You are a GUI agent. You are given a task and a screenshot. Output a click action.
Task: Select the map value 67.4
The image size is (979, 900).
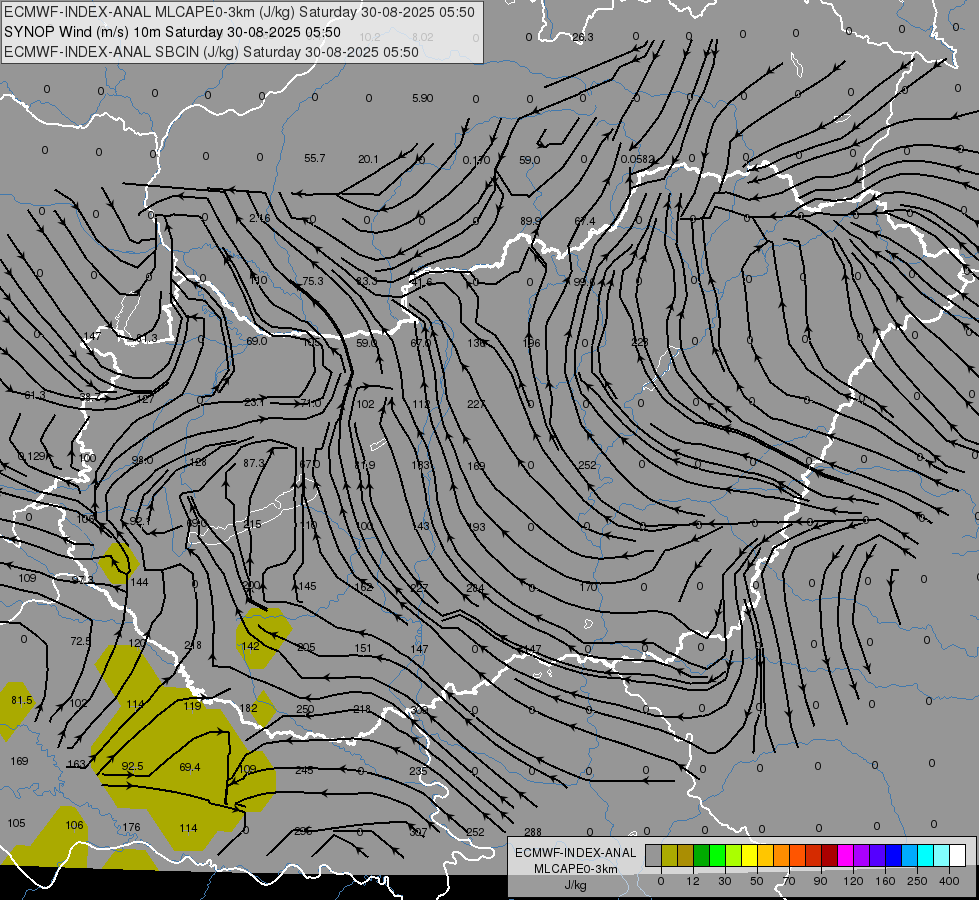pos(585,221)
